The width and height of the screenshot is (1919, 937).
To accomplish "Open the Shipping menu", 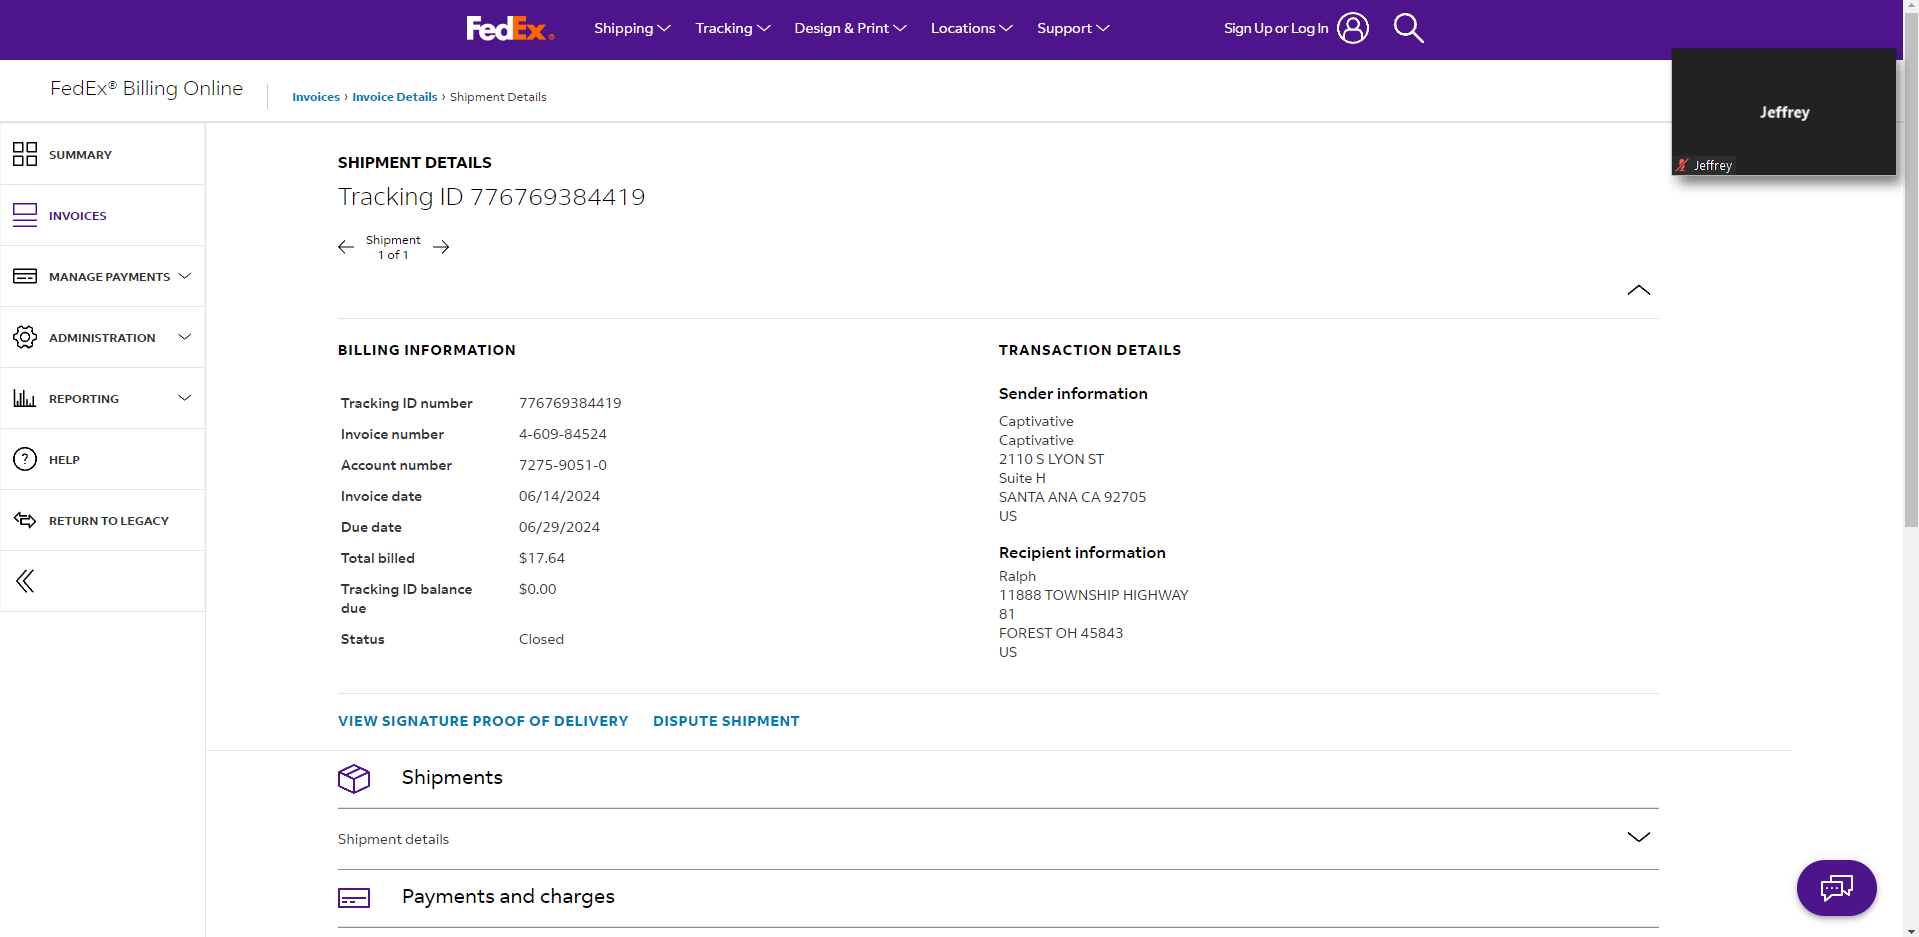I will (x=632, y=28).
